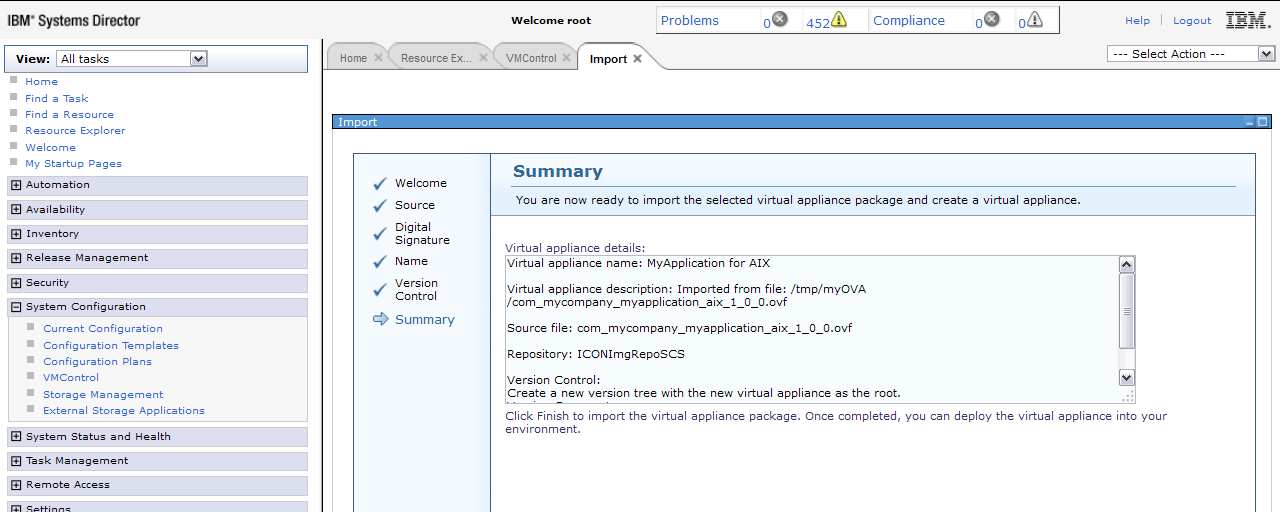Expand the Task Management section
The width and height of the screenshot is (1280, 512).
click(x=16, y=461)
